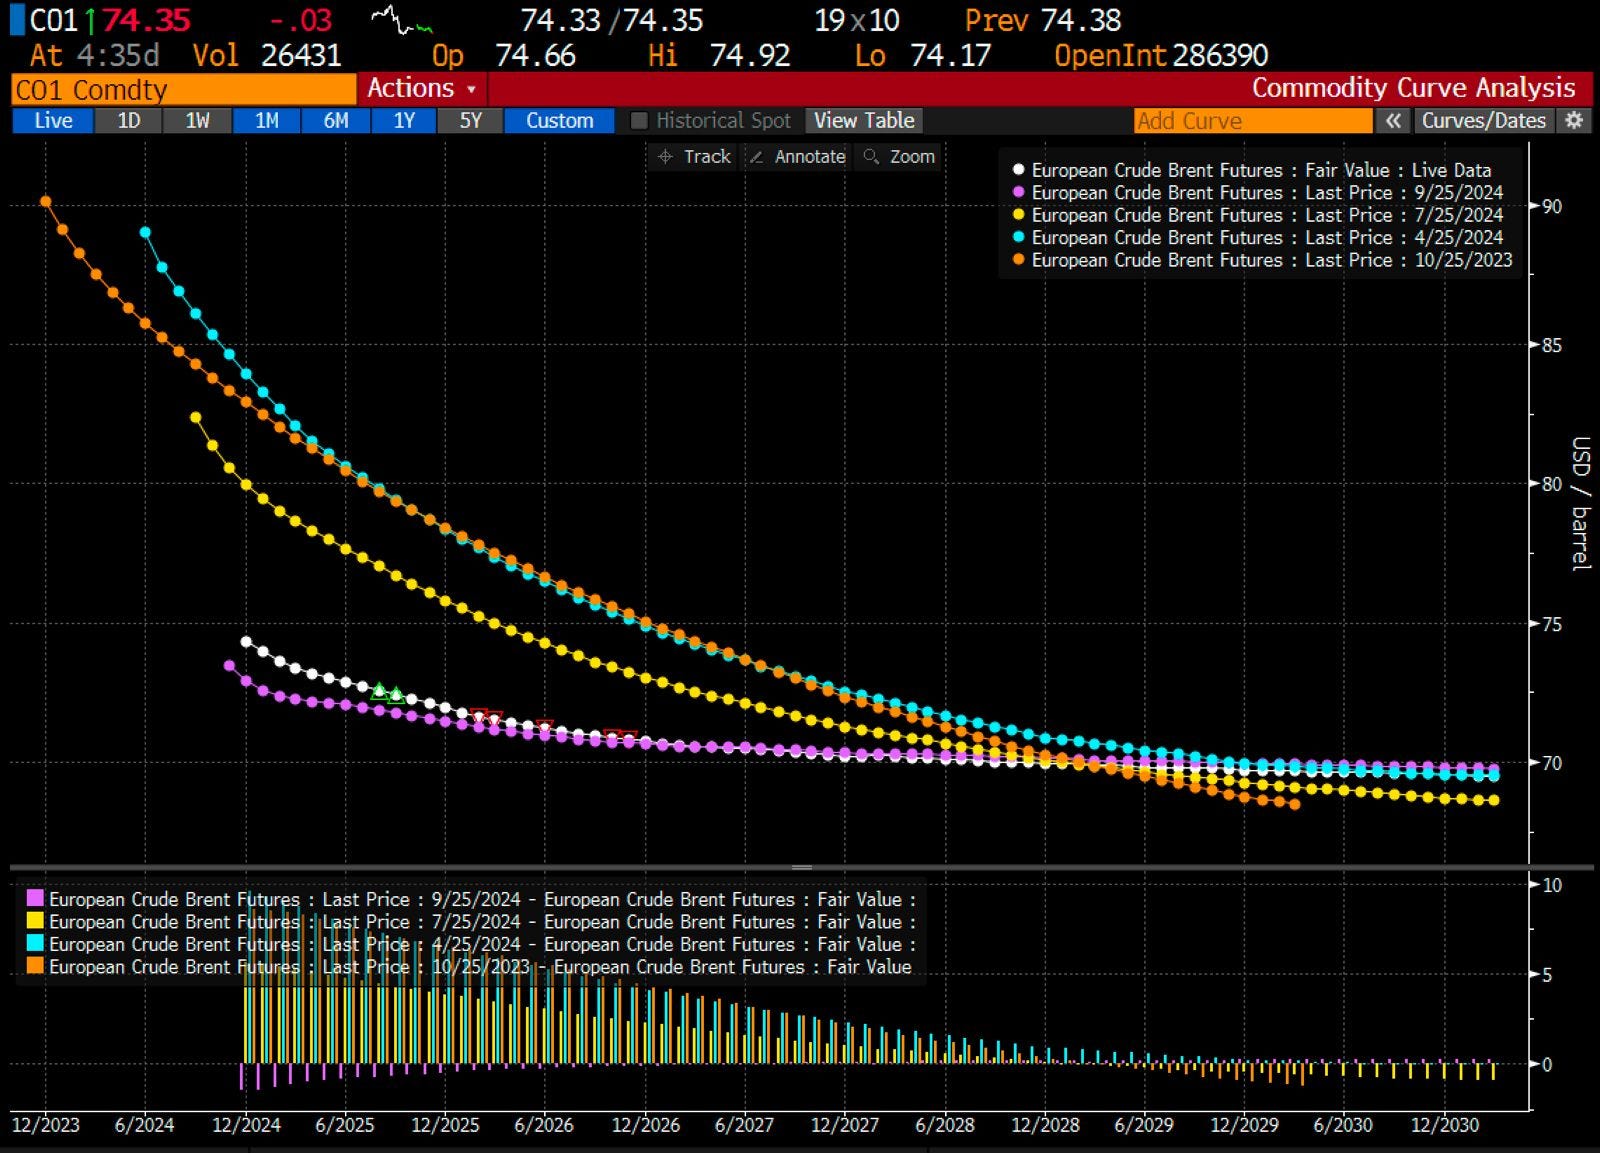Click the 90 y-axis price label
This screenshot has width=1600, height=1153.
pos(1552,206)
